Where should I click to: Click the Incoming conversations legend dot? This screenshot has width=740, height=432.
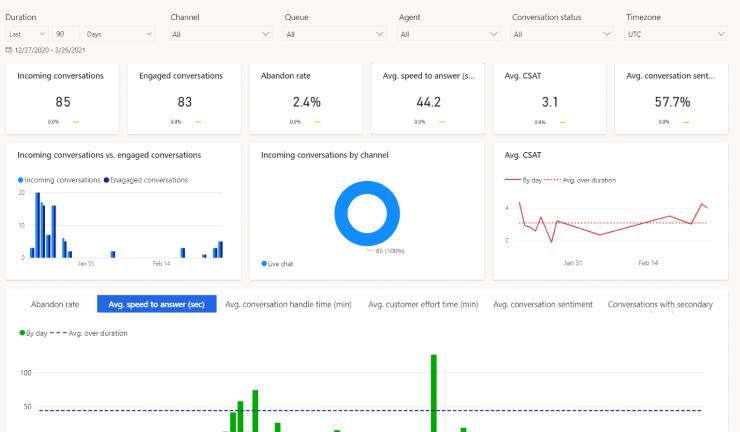pyautogui.click(x=20, y=180)
